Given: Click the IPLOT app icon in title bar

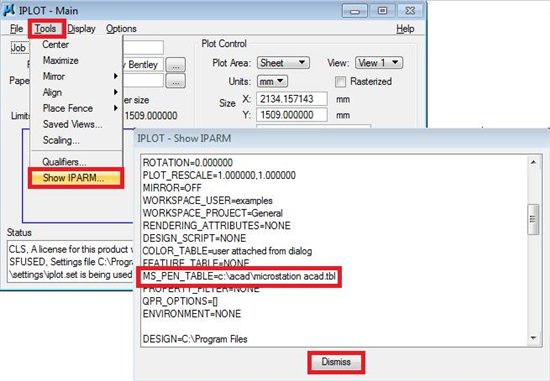Looking at the screenshot, I should pyautogui.click(x=9, y=10).
